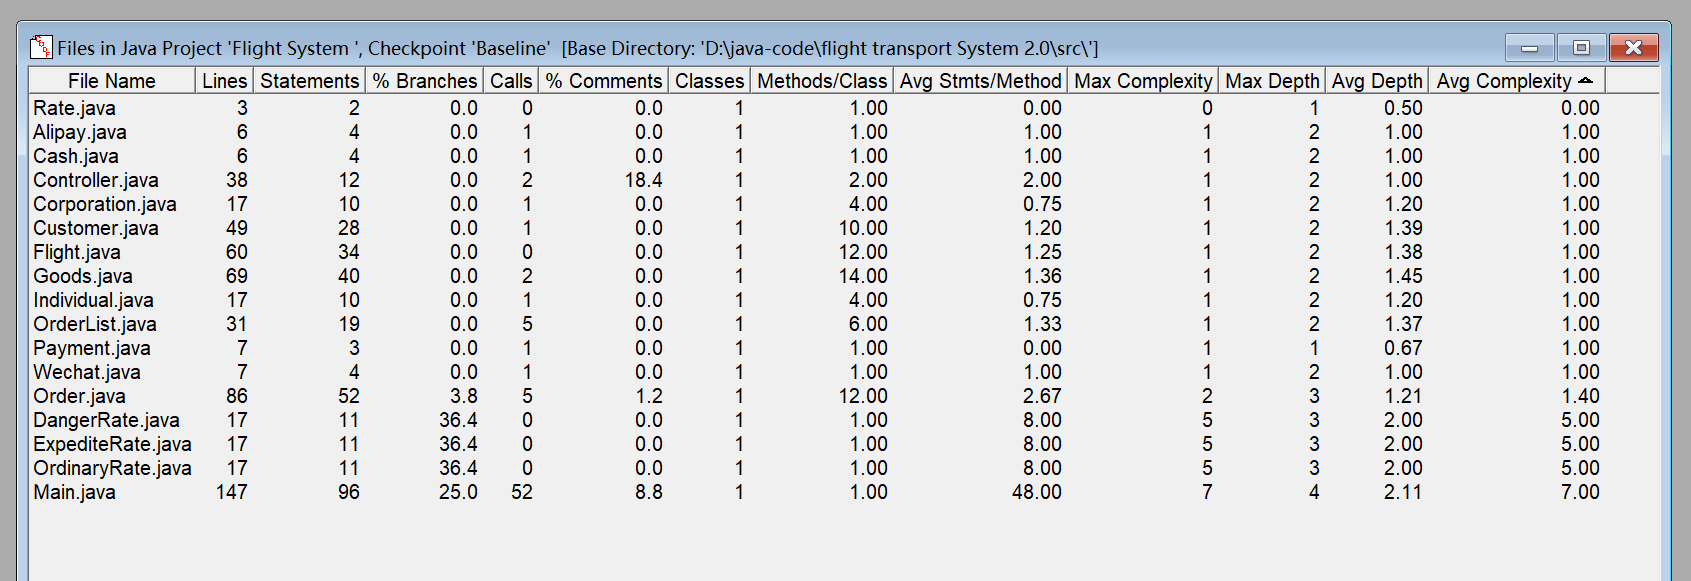Sort by Lines column header
The width and height of the screenshot is (1691, 581).
pyautogui.click(x=224, y=81)
